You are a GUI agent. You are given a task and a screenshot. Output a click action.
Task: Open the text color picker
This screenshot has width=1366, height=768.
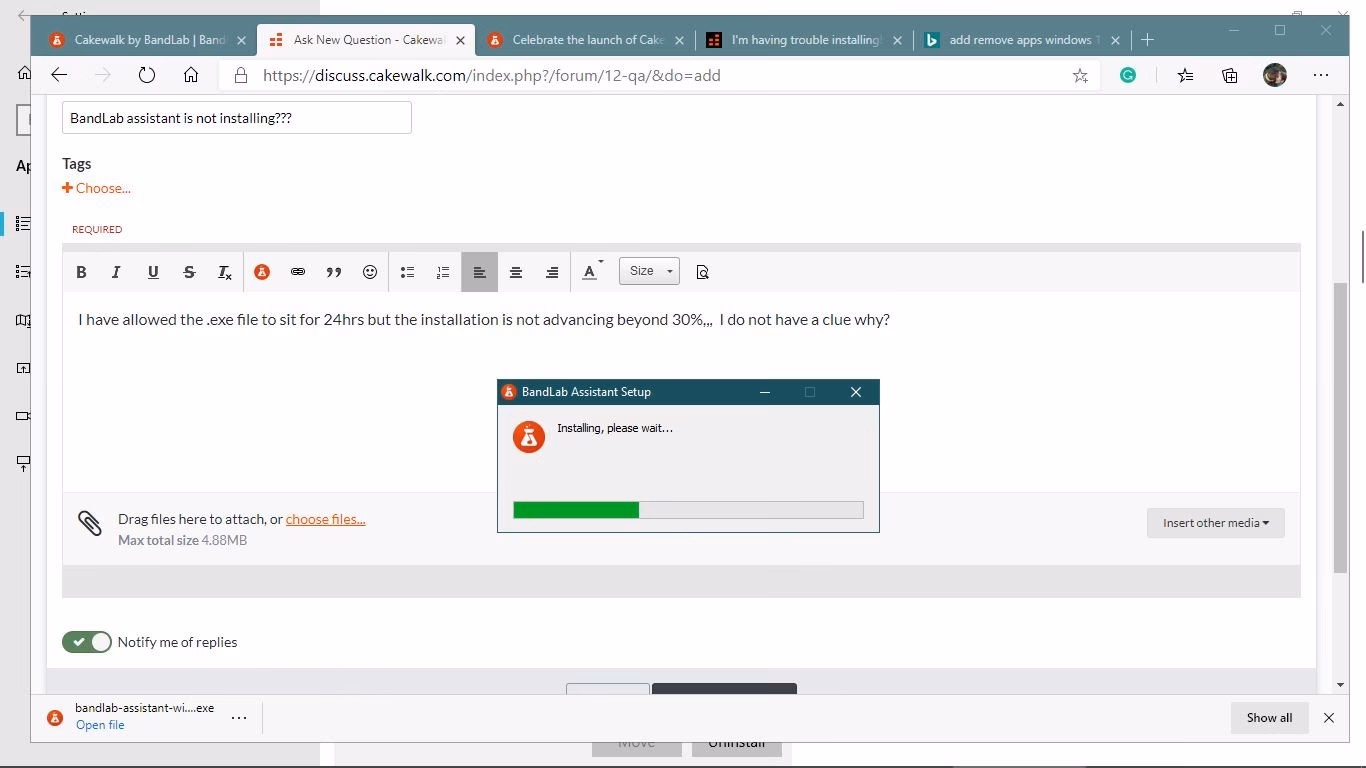pos(591,272)
